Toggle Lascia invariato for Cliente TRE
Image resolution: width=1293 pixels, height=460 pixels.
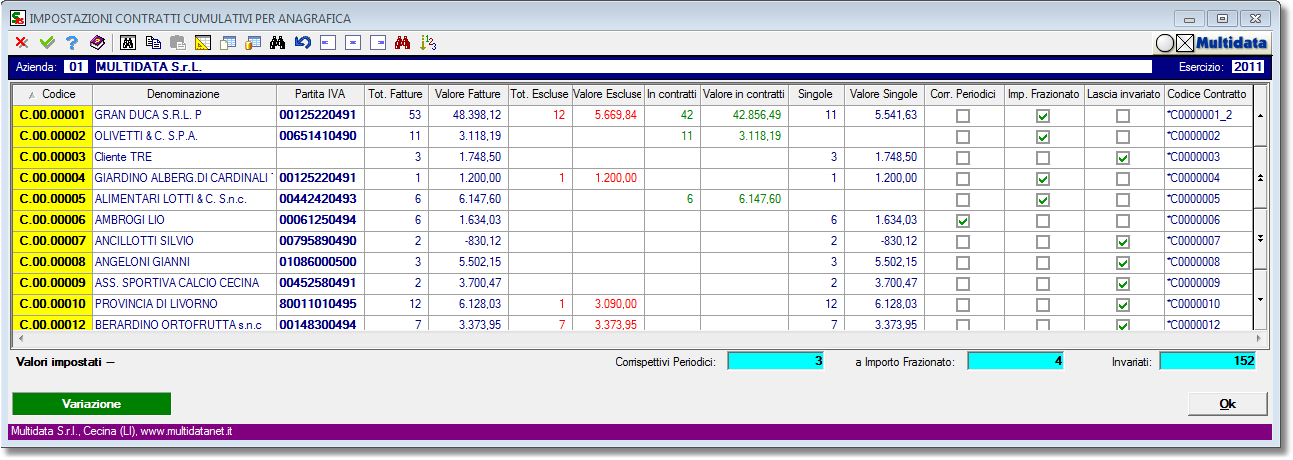click(1123, 158)
